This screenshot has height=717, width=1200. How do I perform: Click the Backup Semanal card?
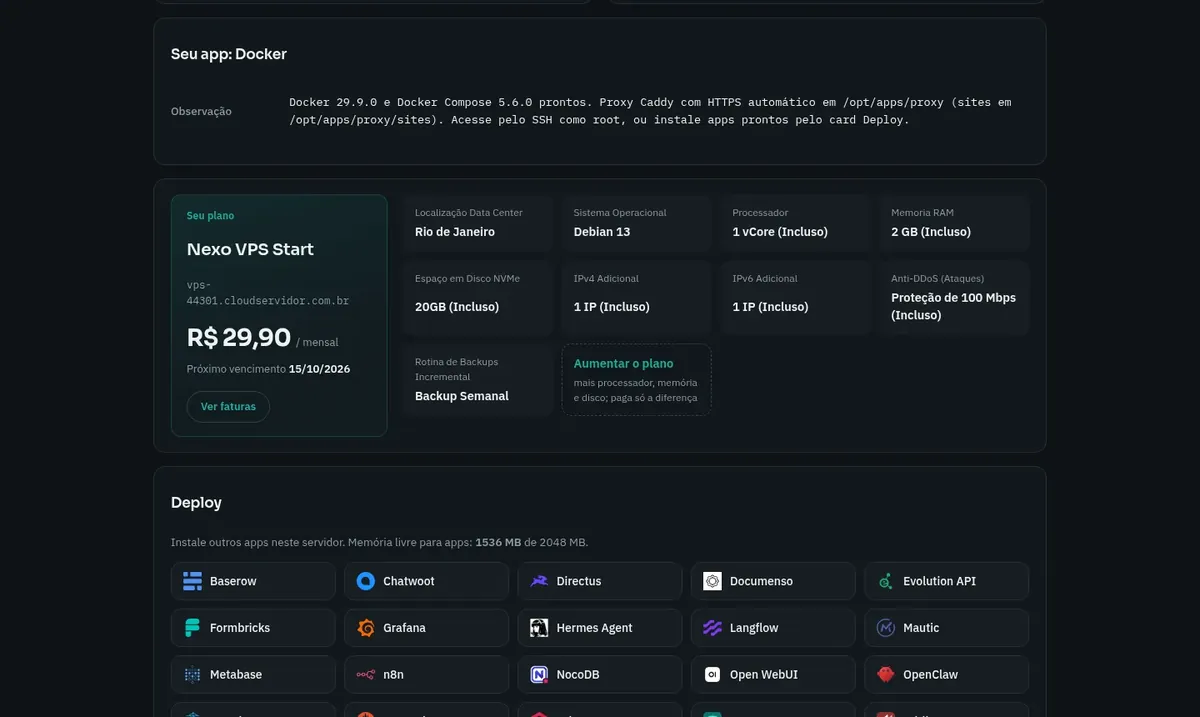pos(478,380)
